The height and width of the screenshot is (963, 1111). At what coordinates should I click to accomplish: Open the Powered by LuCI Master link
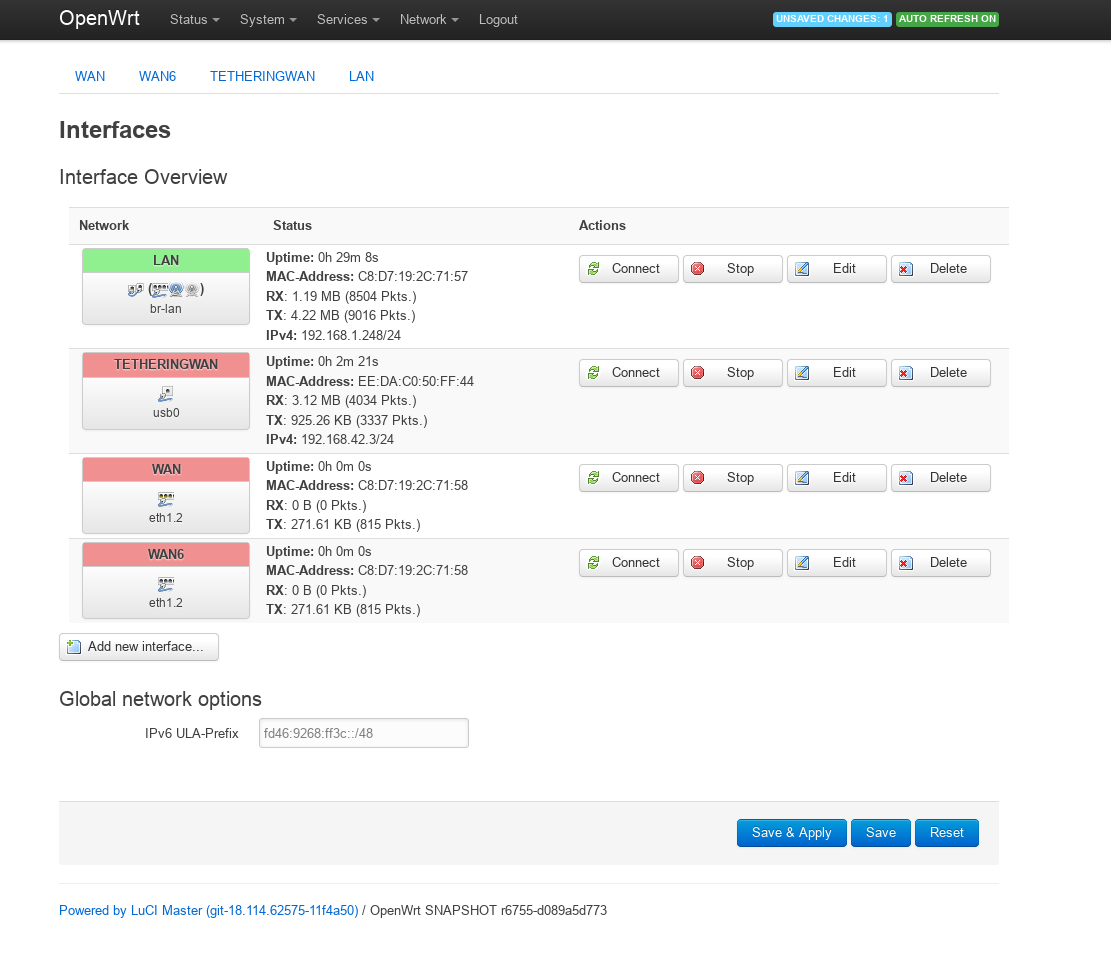point(208,911)
